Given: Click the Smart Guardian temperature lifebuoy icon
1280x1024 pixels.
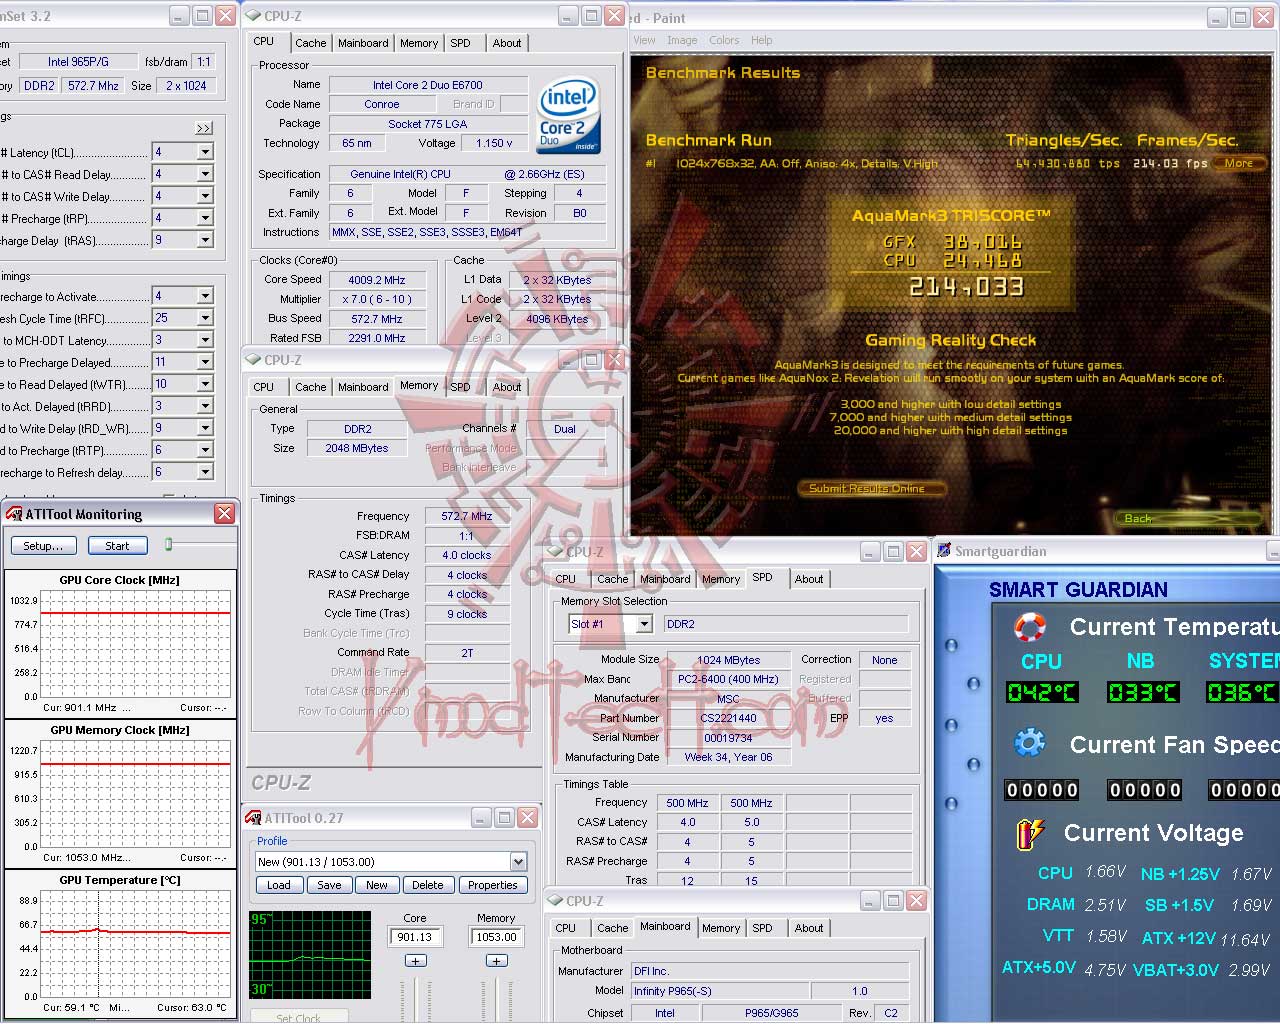Looking at the screenshot, I should [1030, 627].
